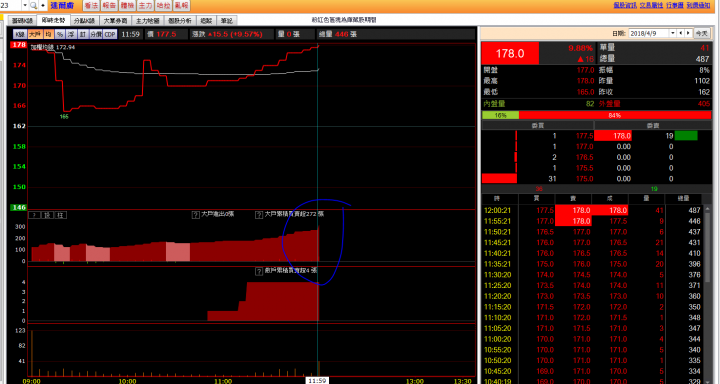
Task: Click the 487 total volume in 12:00:21 row
Action: (x=695, y=210)
